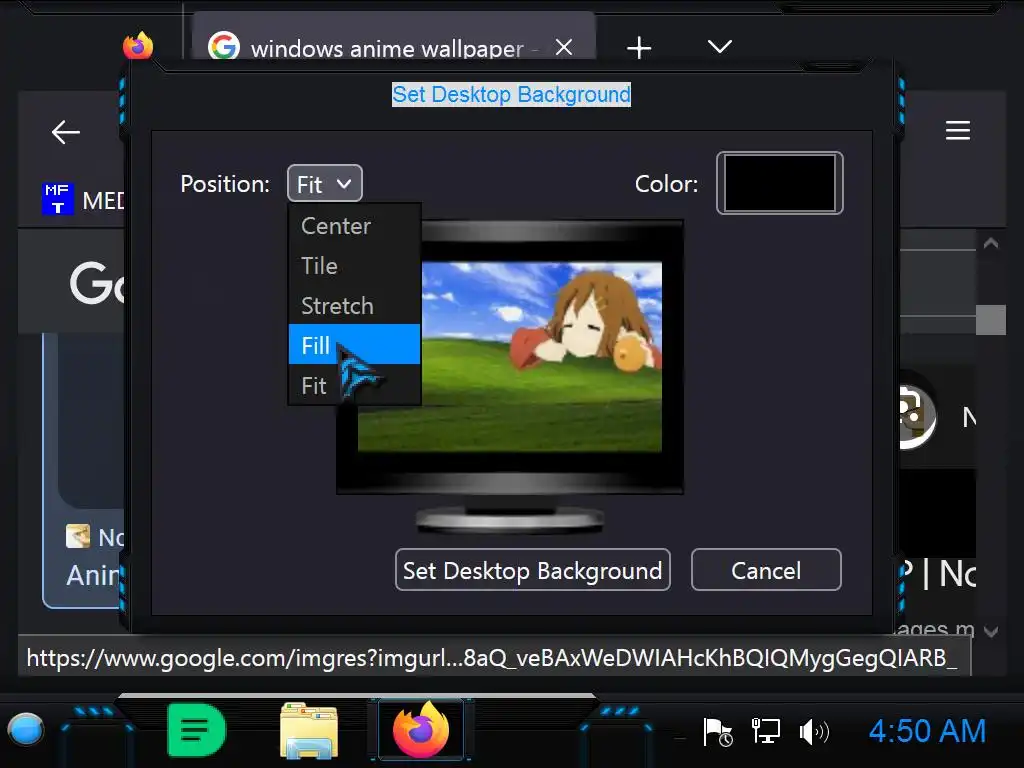This screenshot has height=768, width=1024.
Task: Go back with Firefox's back arrow
Action: click(x=65, y=132)
